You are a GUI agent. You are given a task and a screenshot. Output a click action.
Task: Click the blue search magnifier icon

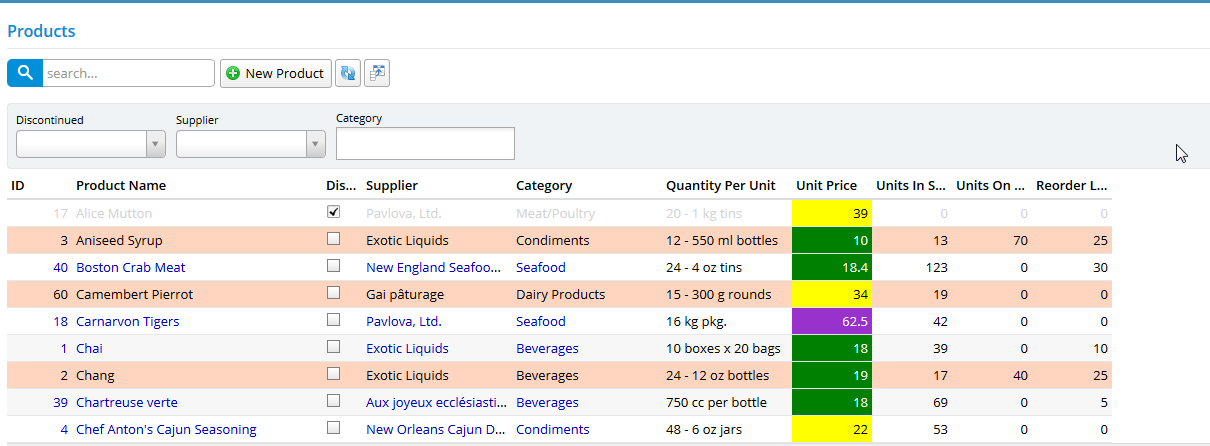click(25, 73)
